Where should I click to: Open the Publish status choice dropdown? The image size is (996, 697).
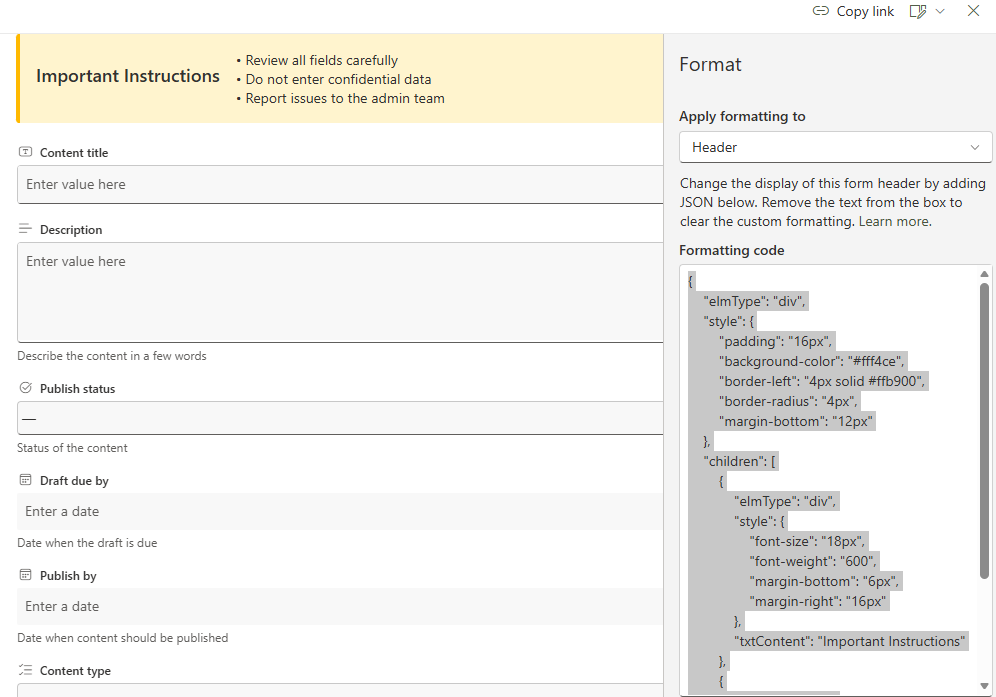[x=340, y=418]
